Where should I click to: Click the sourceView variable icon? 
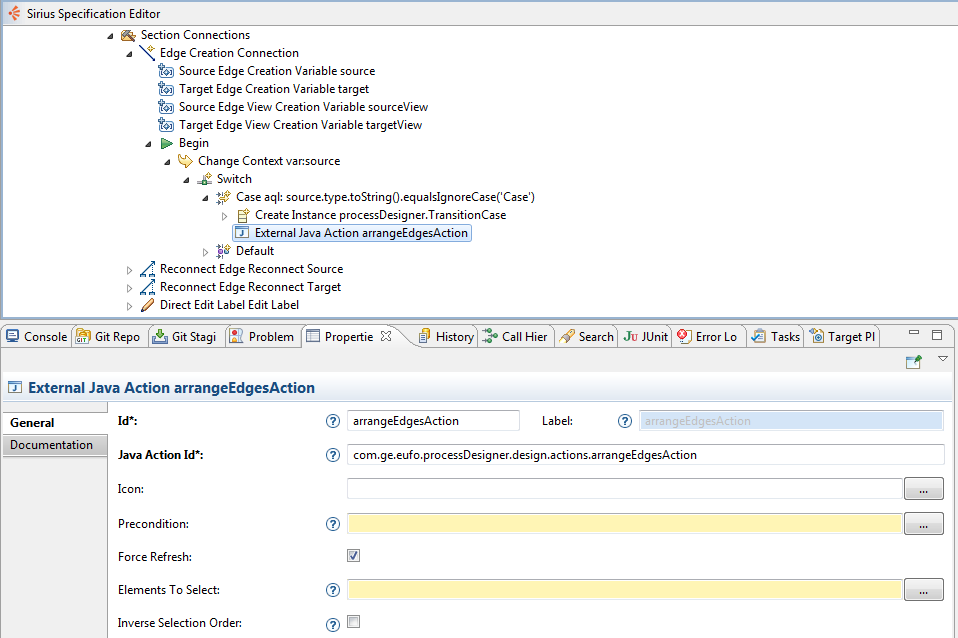[x=166, y=107]
